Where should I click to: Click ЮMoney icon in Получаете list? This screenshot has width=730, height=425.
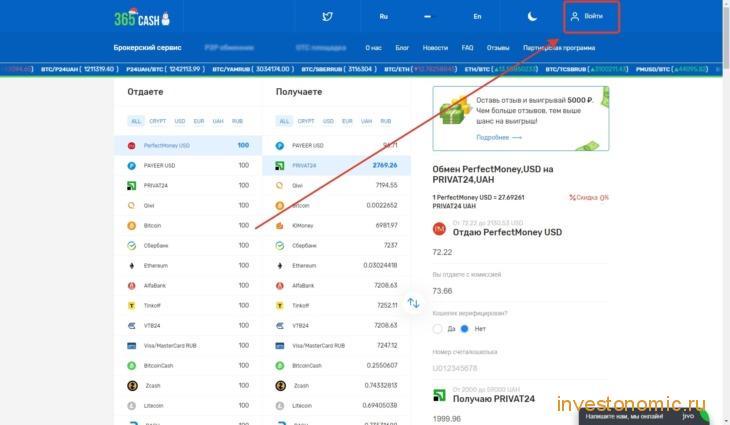coord(280,226)
